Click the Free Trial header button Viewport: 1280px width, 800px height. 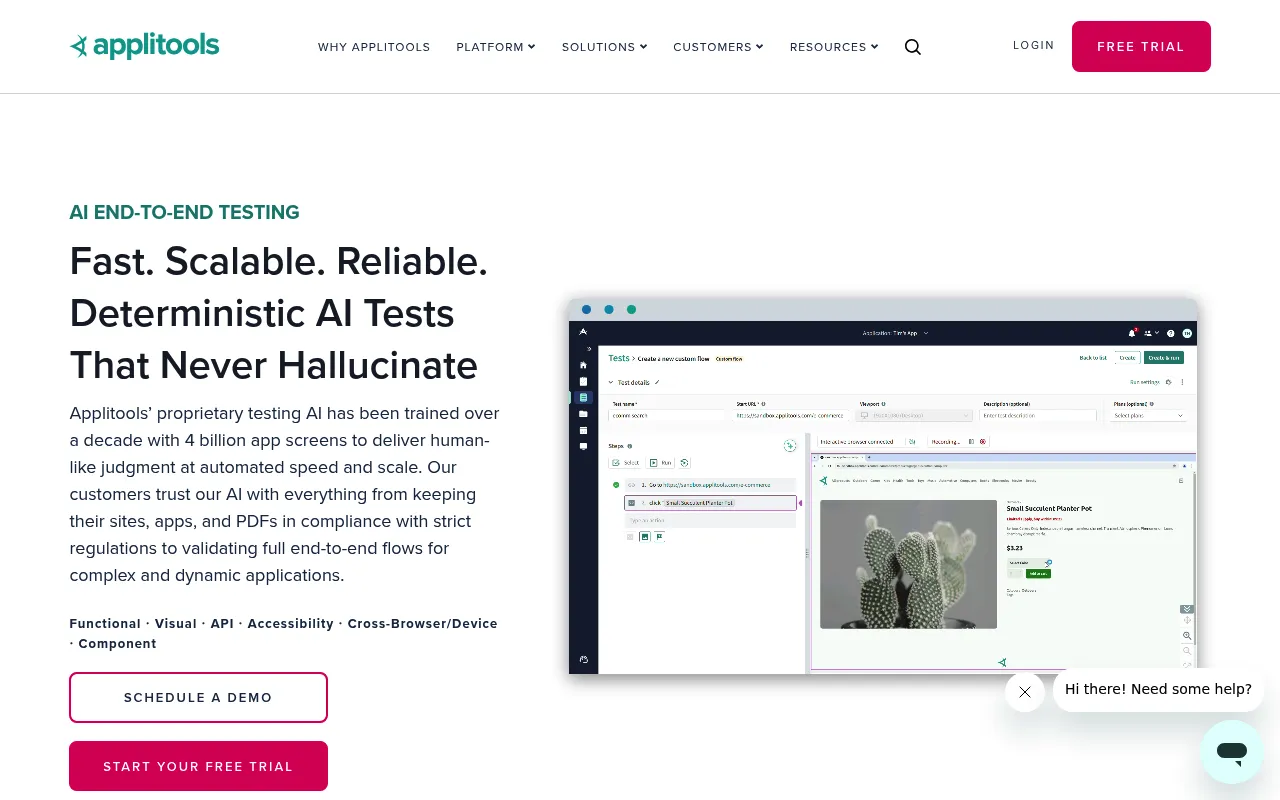[1141, 46]
